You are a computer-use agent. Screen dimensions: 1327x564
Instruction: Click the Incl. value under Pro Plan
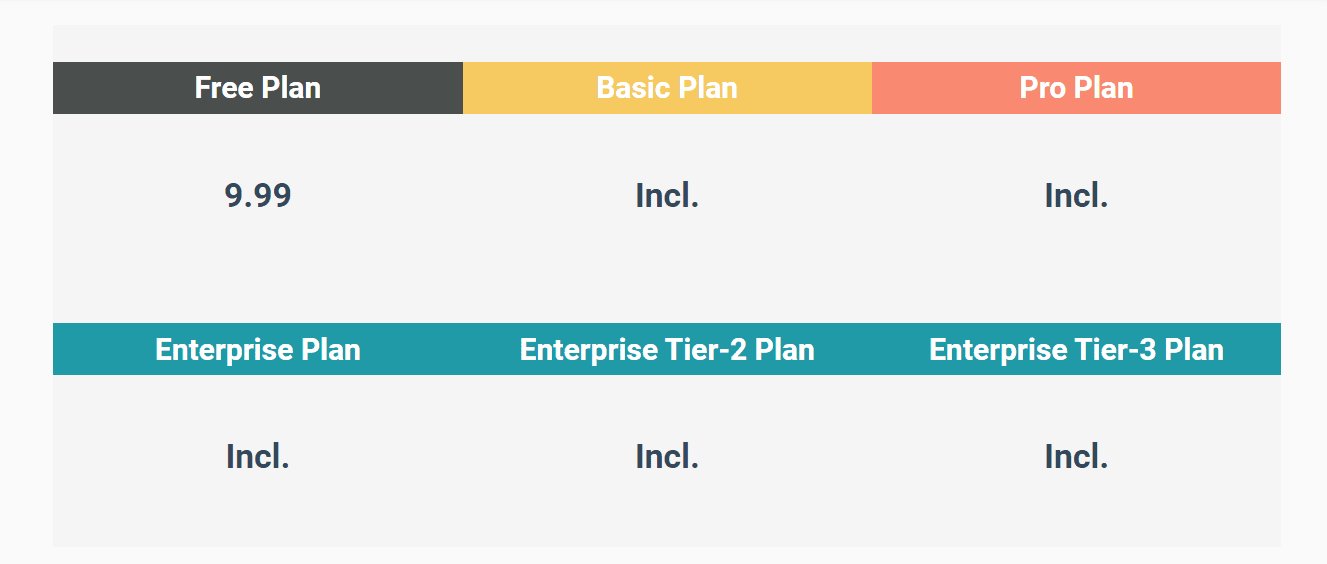click(1076, 196)
